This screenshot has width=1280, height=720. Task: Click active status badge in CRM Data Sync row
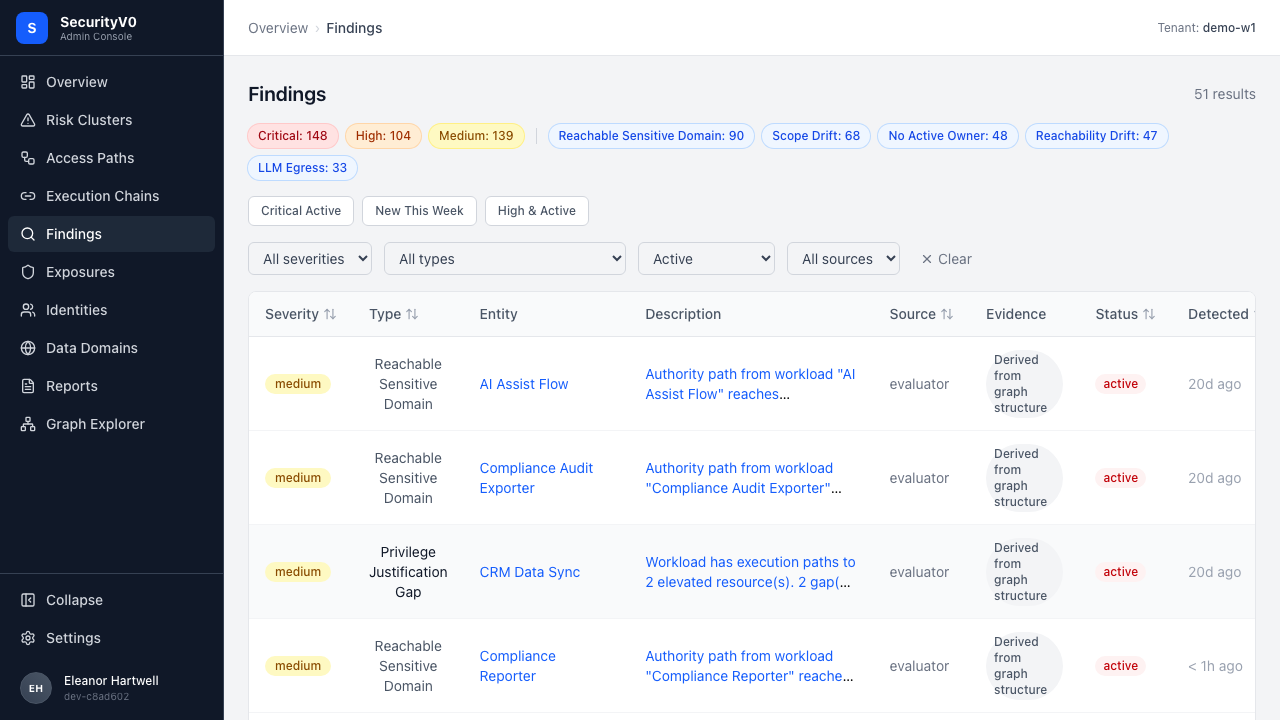point(1121,572)
